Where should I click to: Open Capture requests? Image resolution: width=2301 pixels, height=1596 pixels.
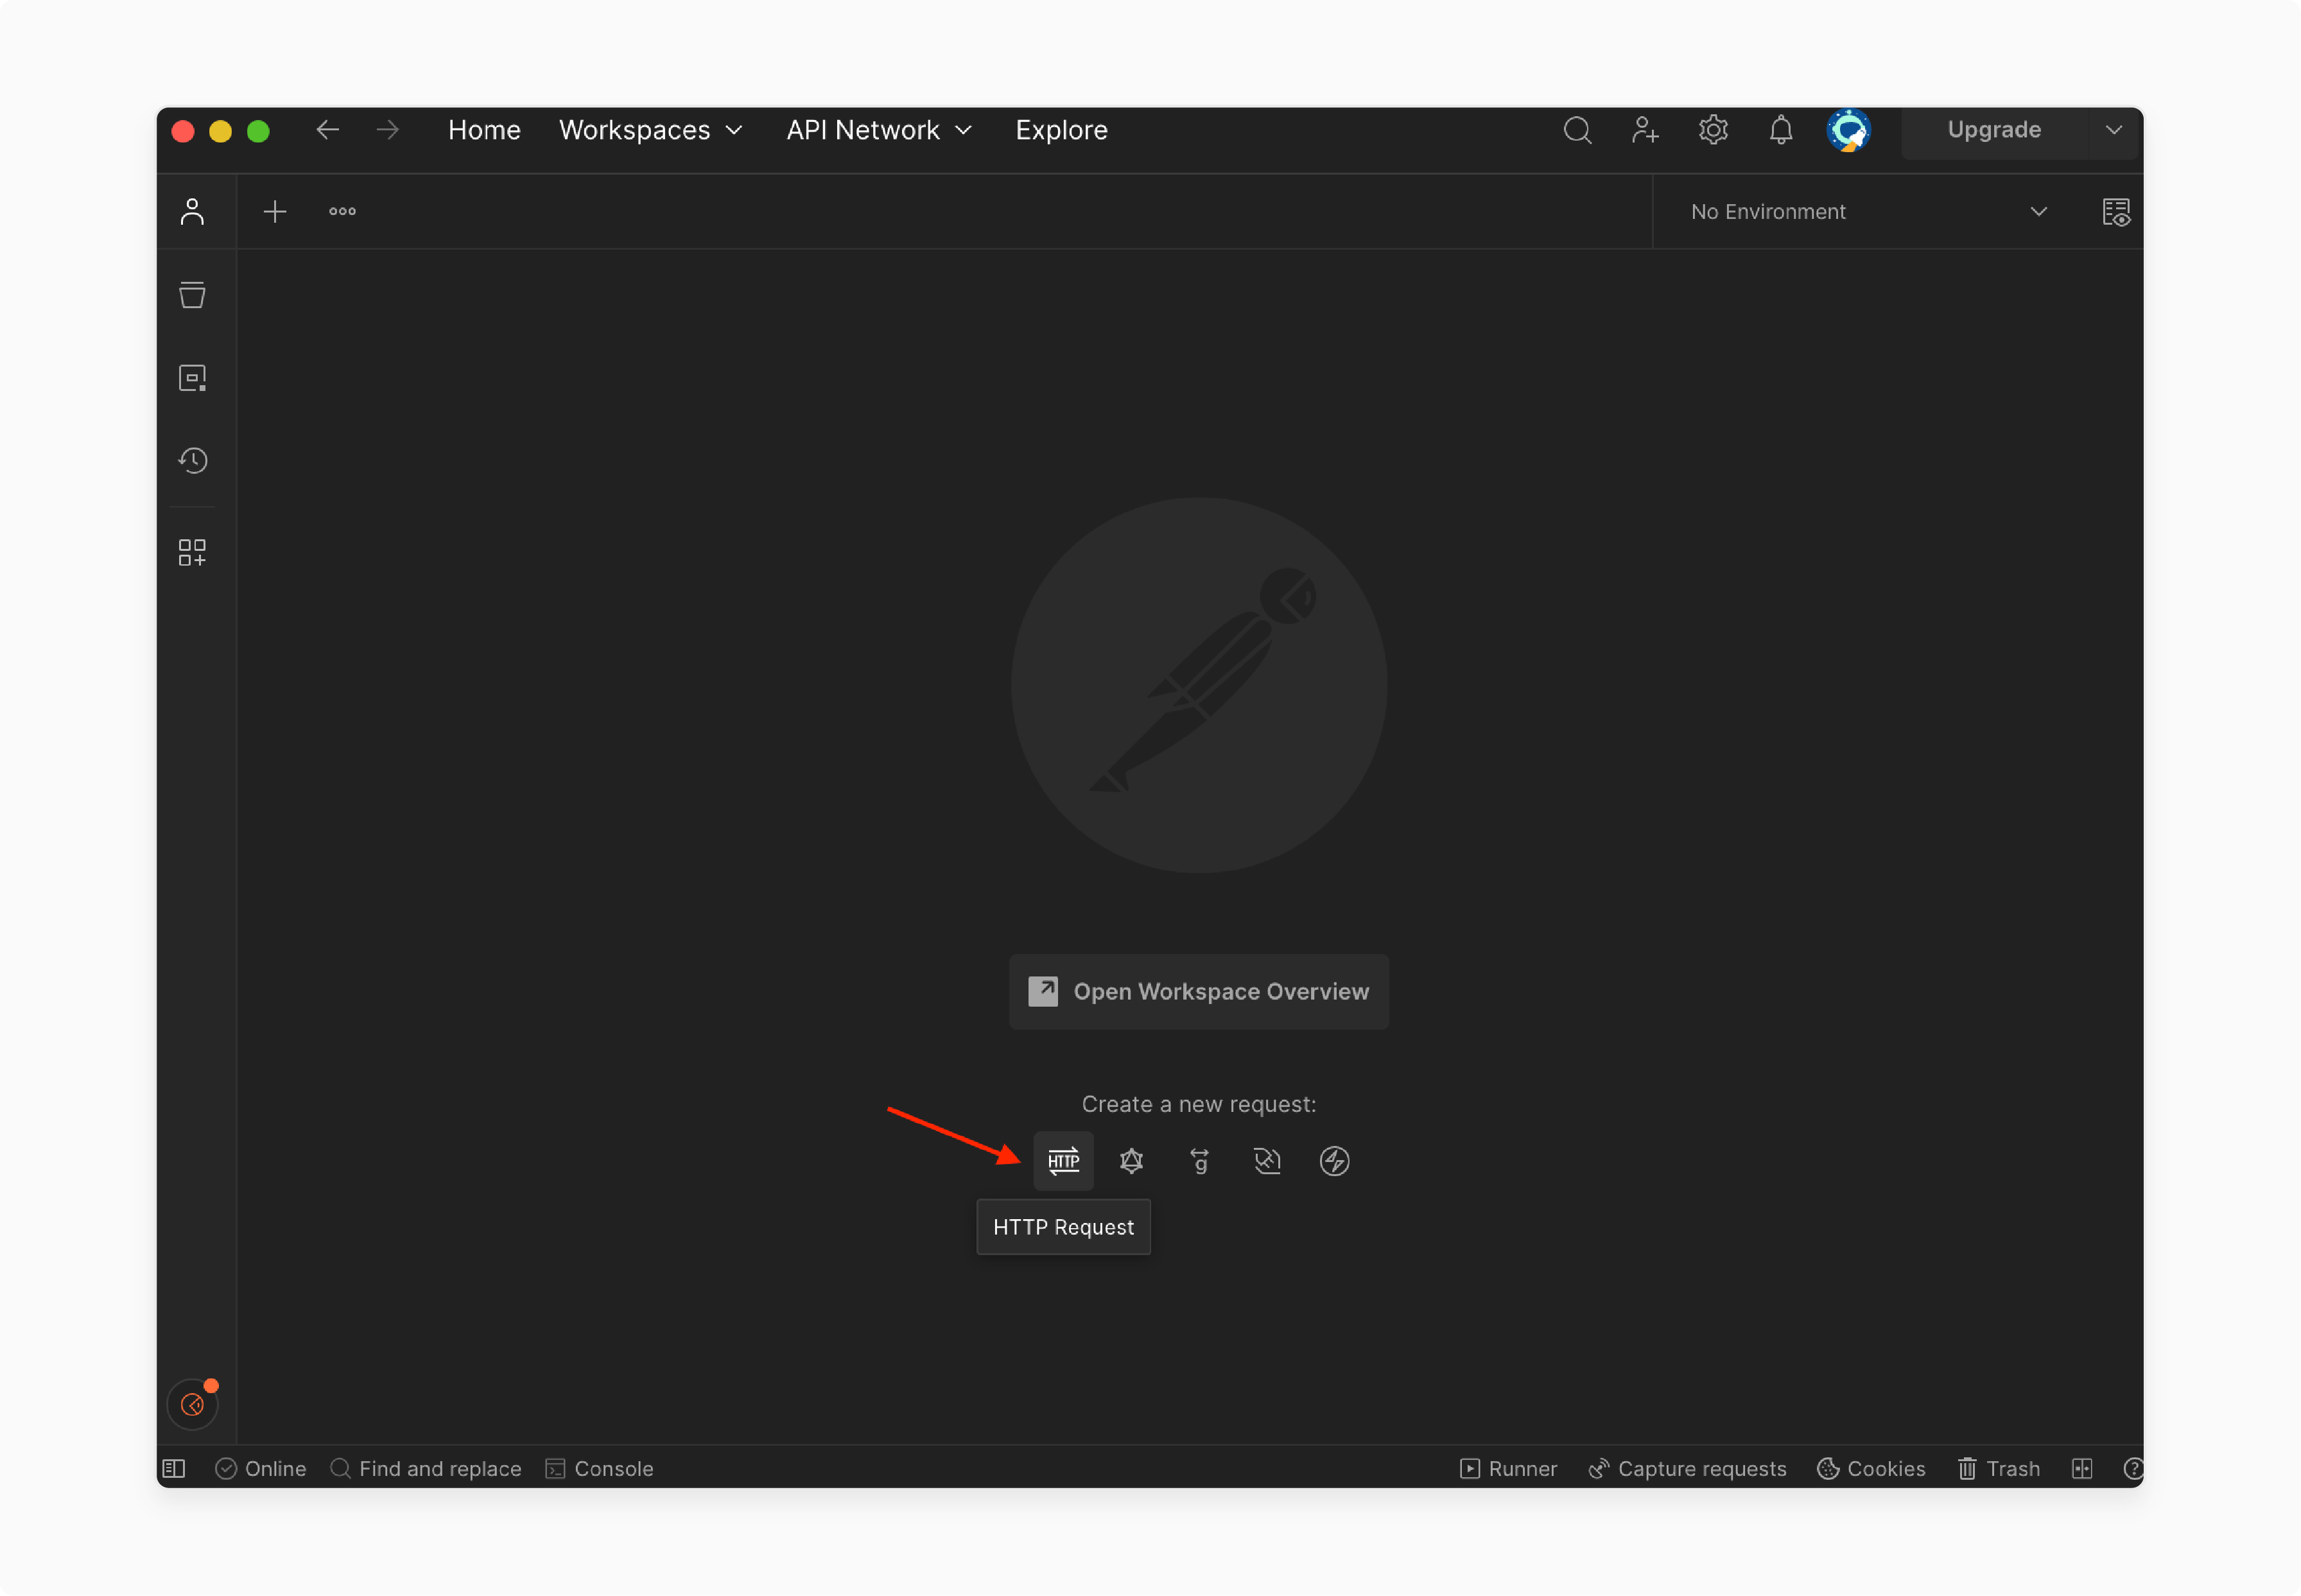point(1687,1468)
